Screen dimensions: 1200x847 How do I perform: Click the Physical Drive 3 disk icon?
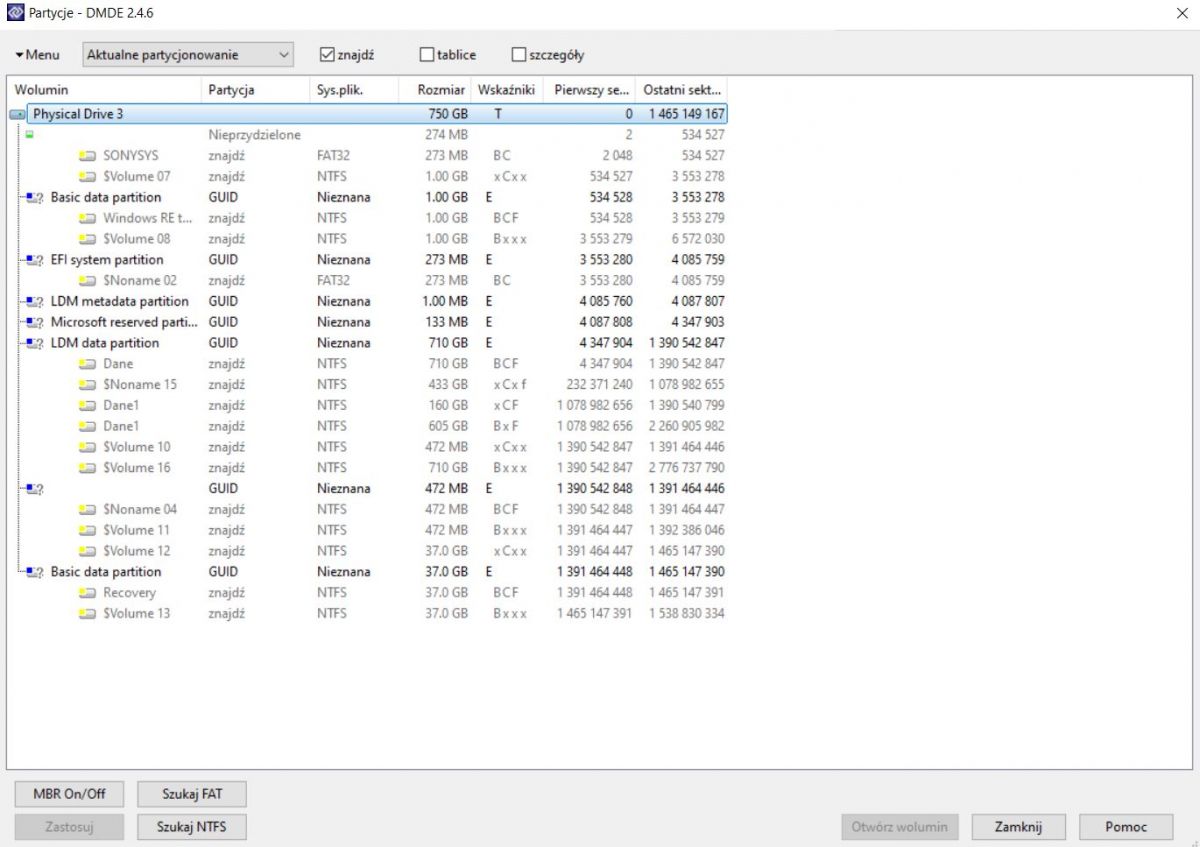coord(17,114)
